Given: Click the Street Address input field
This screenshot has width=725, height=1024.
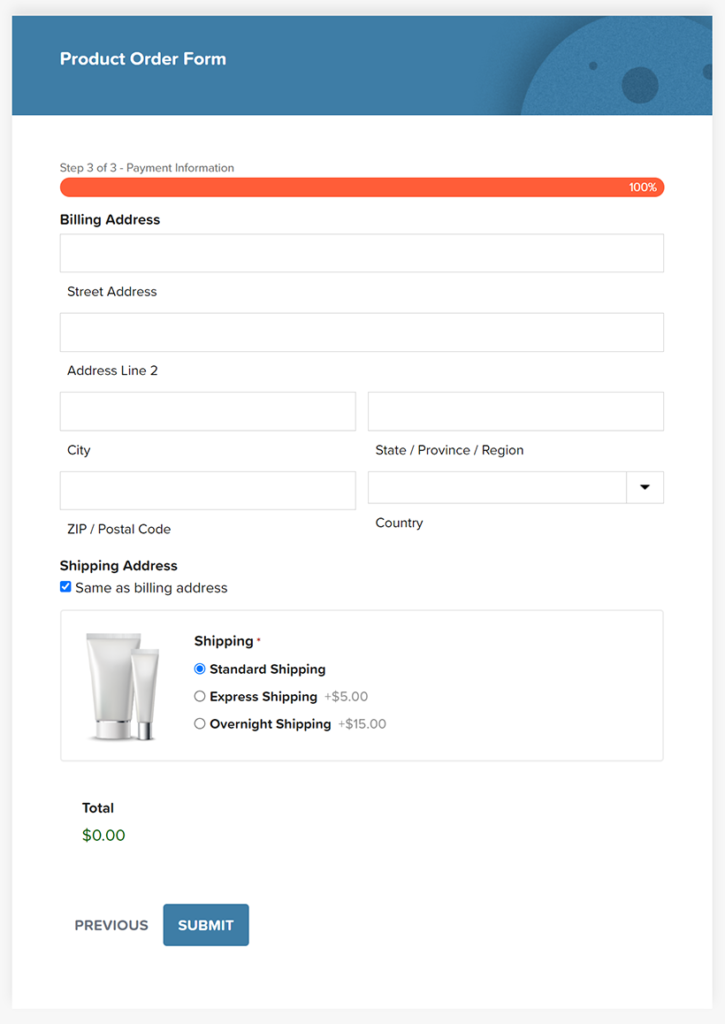Looking at the screenshot, I should [x=362, y=253].
